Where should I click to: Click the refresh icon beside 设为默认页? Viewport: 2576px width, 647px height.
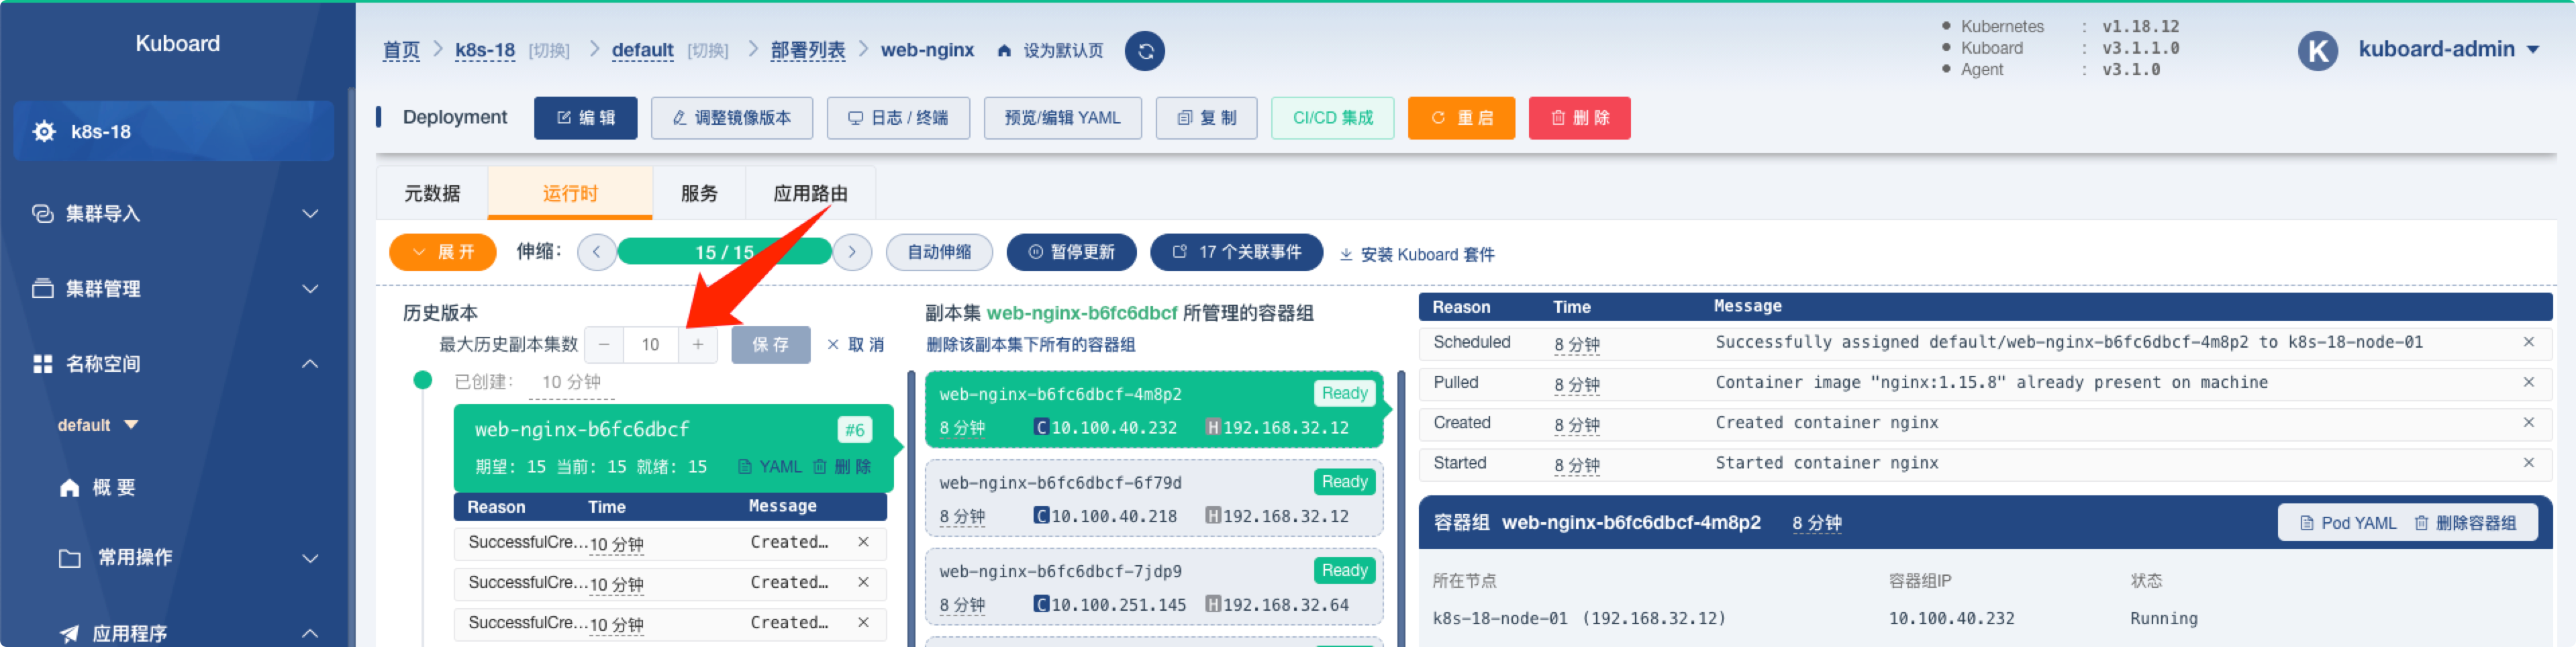pos(1145,51)
